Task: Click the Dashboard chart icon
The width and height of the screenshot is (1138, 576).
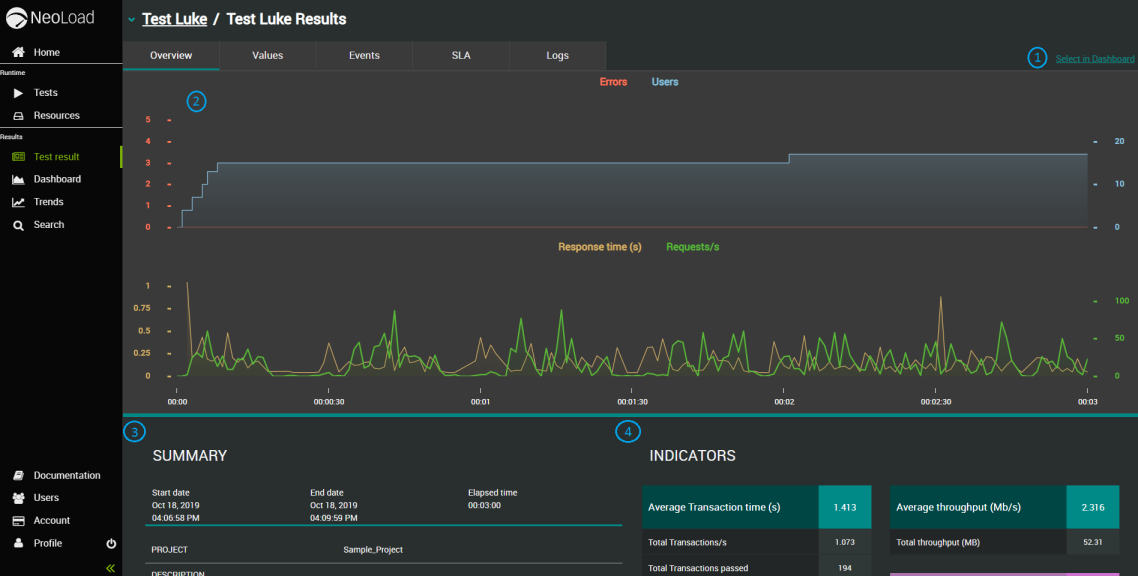Action: click(18, 179)
